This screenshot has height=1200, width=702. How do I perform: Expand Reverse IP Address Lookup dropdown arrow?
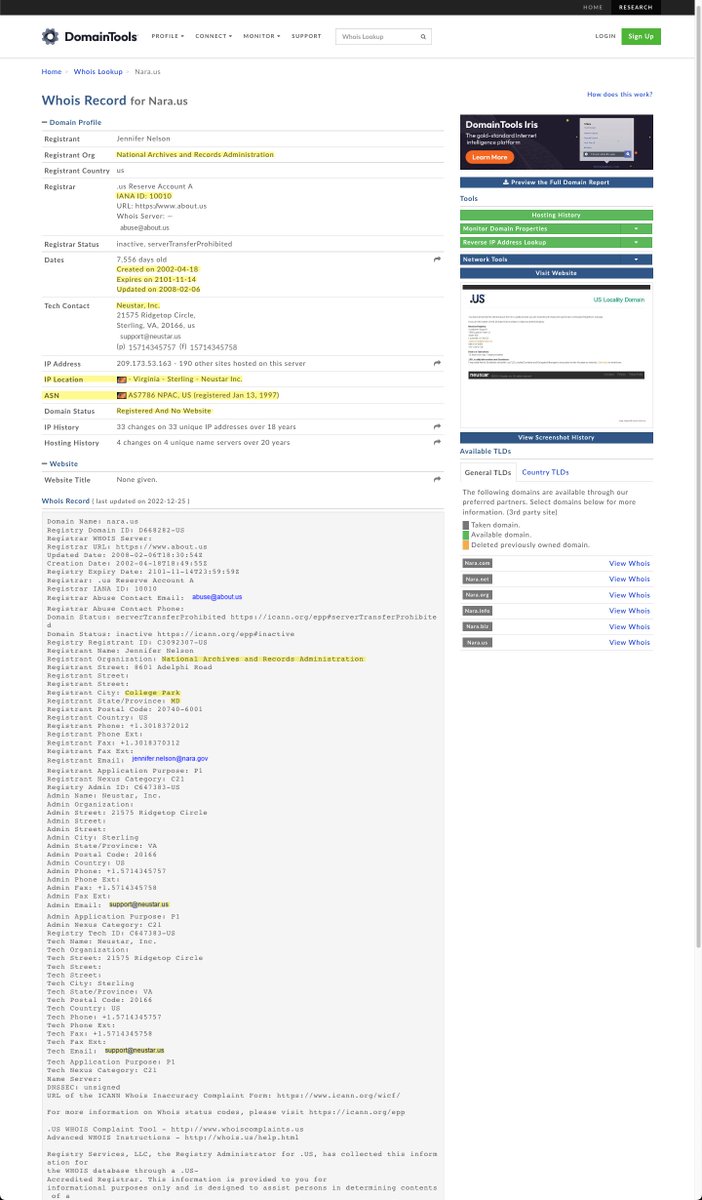[x=636, y=243]
